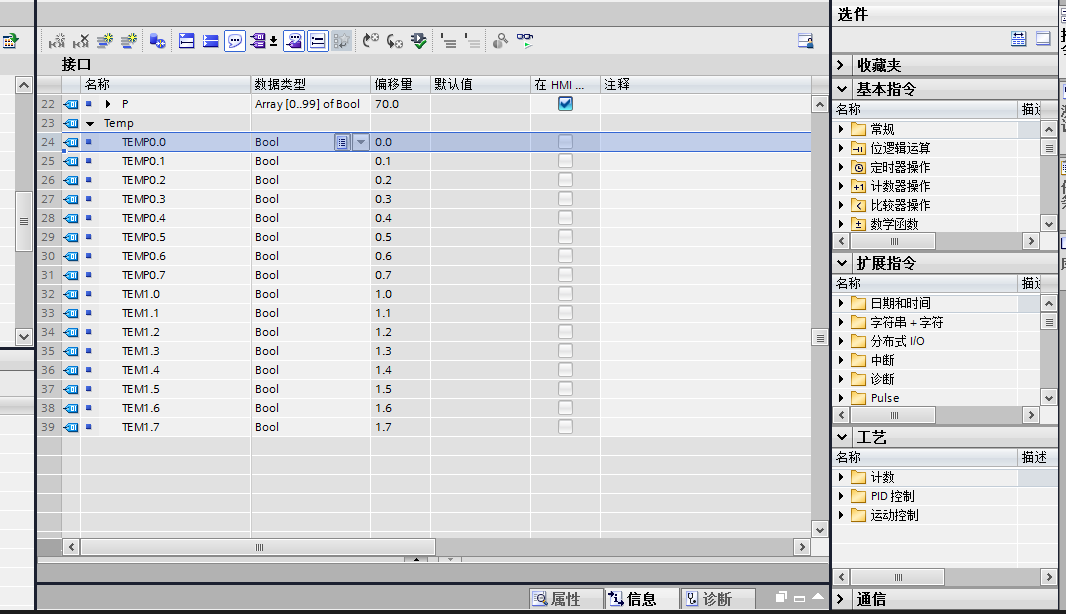Screen dimensions: 1066x614
Task: Click the blue cylinder block update icon
Action: [x=158, y=41]
